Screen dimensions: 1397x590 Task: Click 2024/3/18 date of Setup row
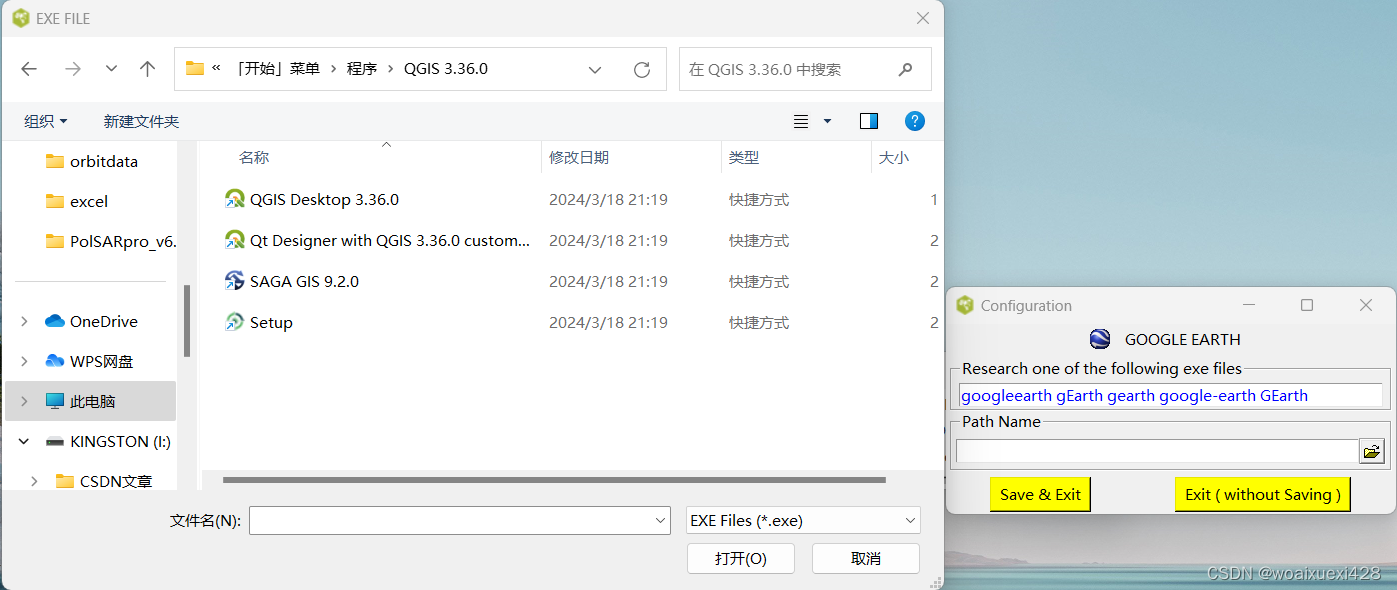[x=608, y=322]
